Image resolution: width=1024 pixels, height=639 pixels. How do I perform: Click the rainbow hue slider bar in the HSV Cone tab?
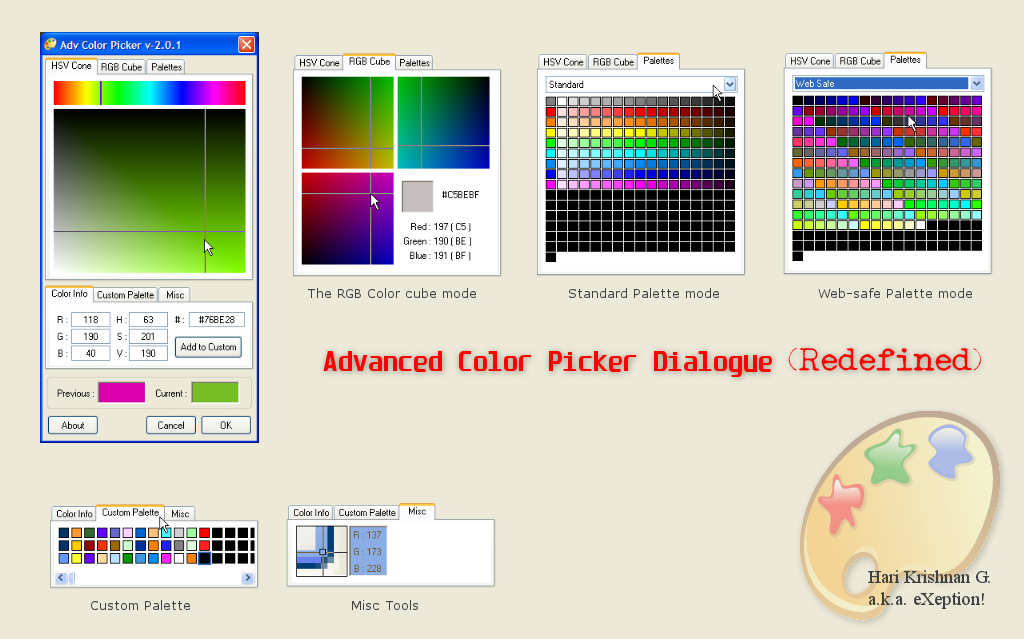[x=150, y=93]
